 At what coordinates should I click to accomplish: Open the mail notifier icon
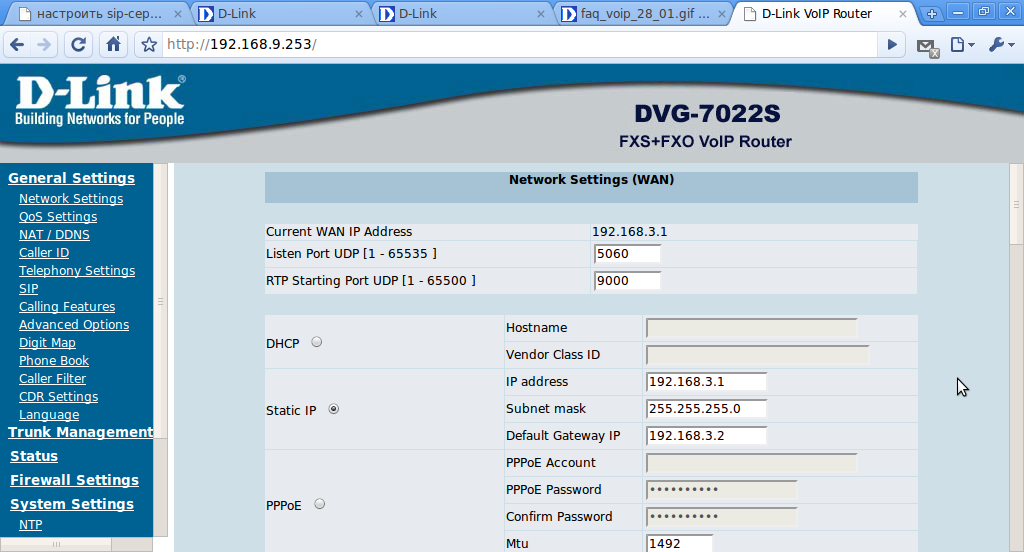click(x=927, y=46)
